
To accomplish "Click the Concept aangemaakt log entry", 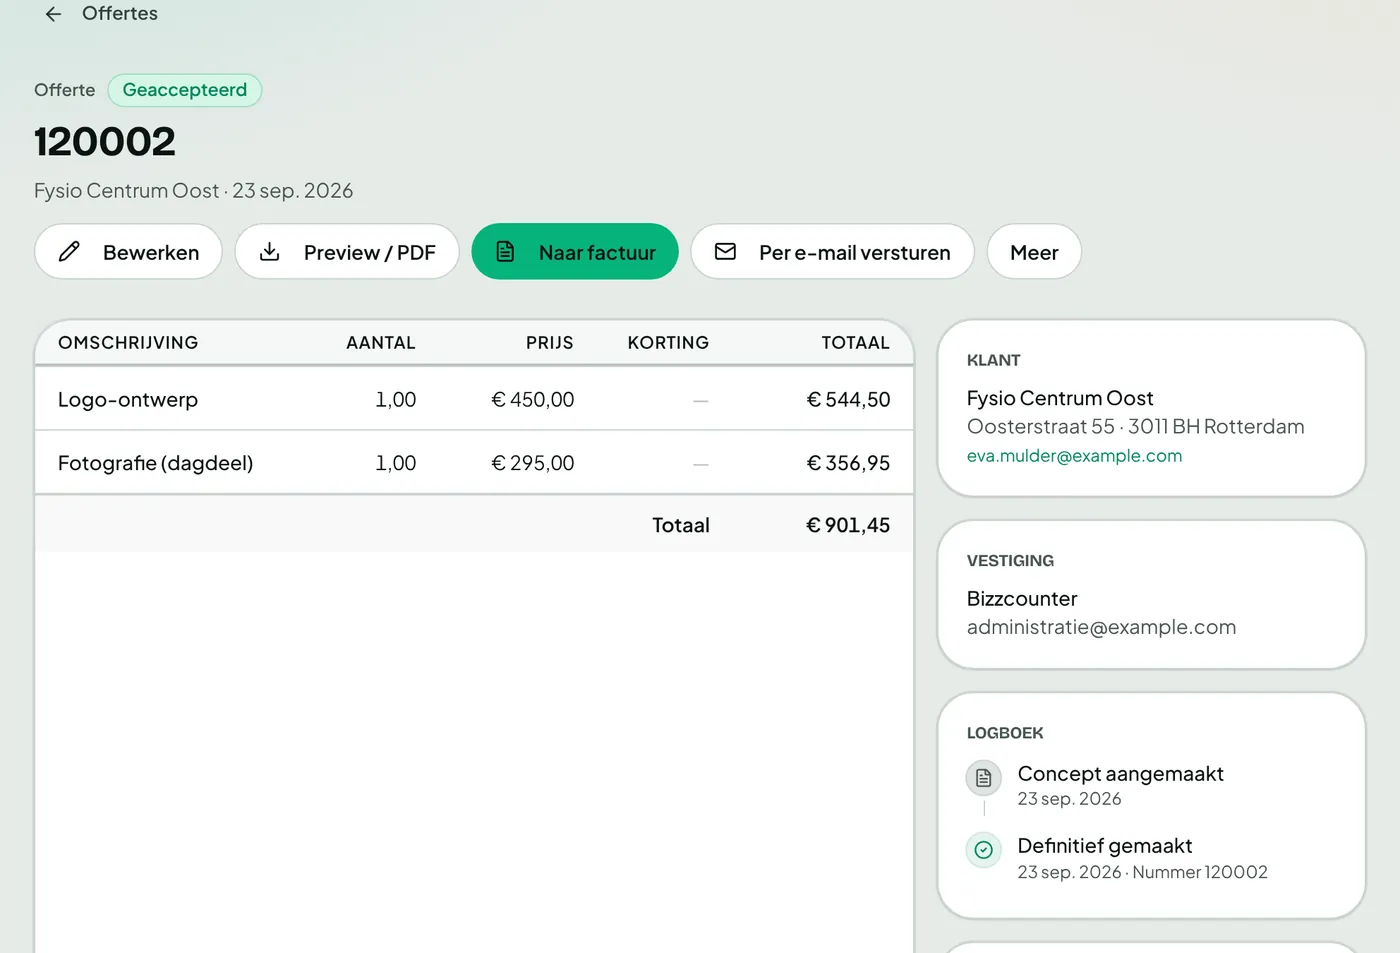I will click(1120, 774).
